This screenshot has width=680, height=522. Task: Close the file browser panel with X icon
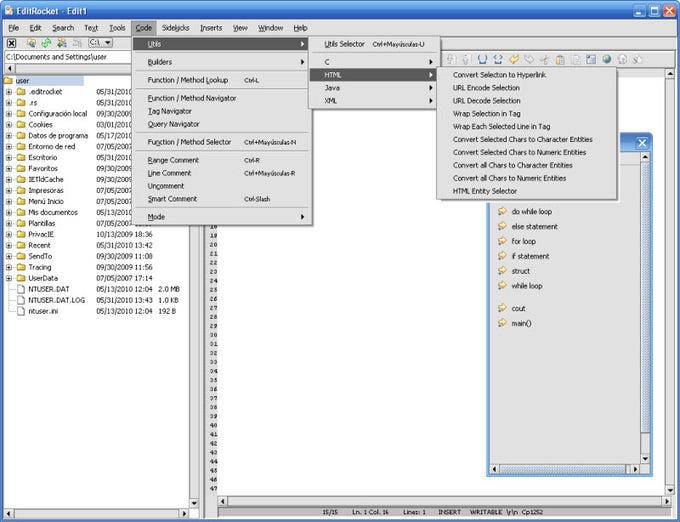[12, 43]
